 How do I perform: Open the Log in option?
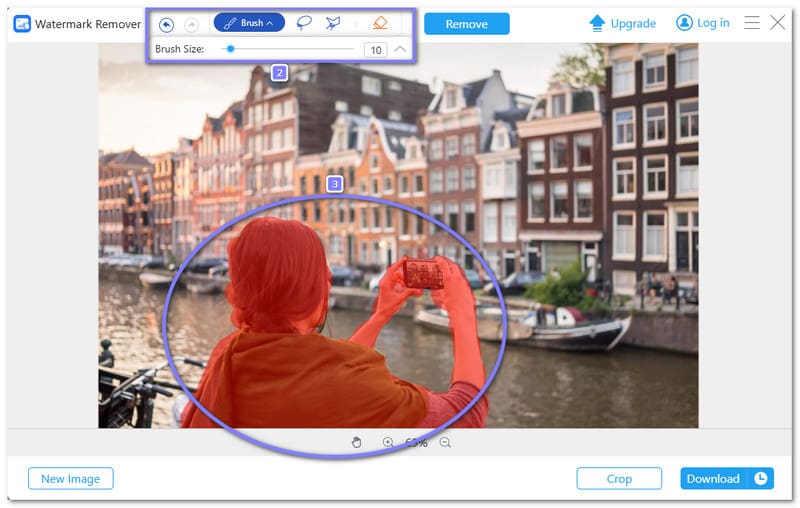point(703,23)
